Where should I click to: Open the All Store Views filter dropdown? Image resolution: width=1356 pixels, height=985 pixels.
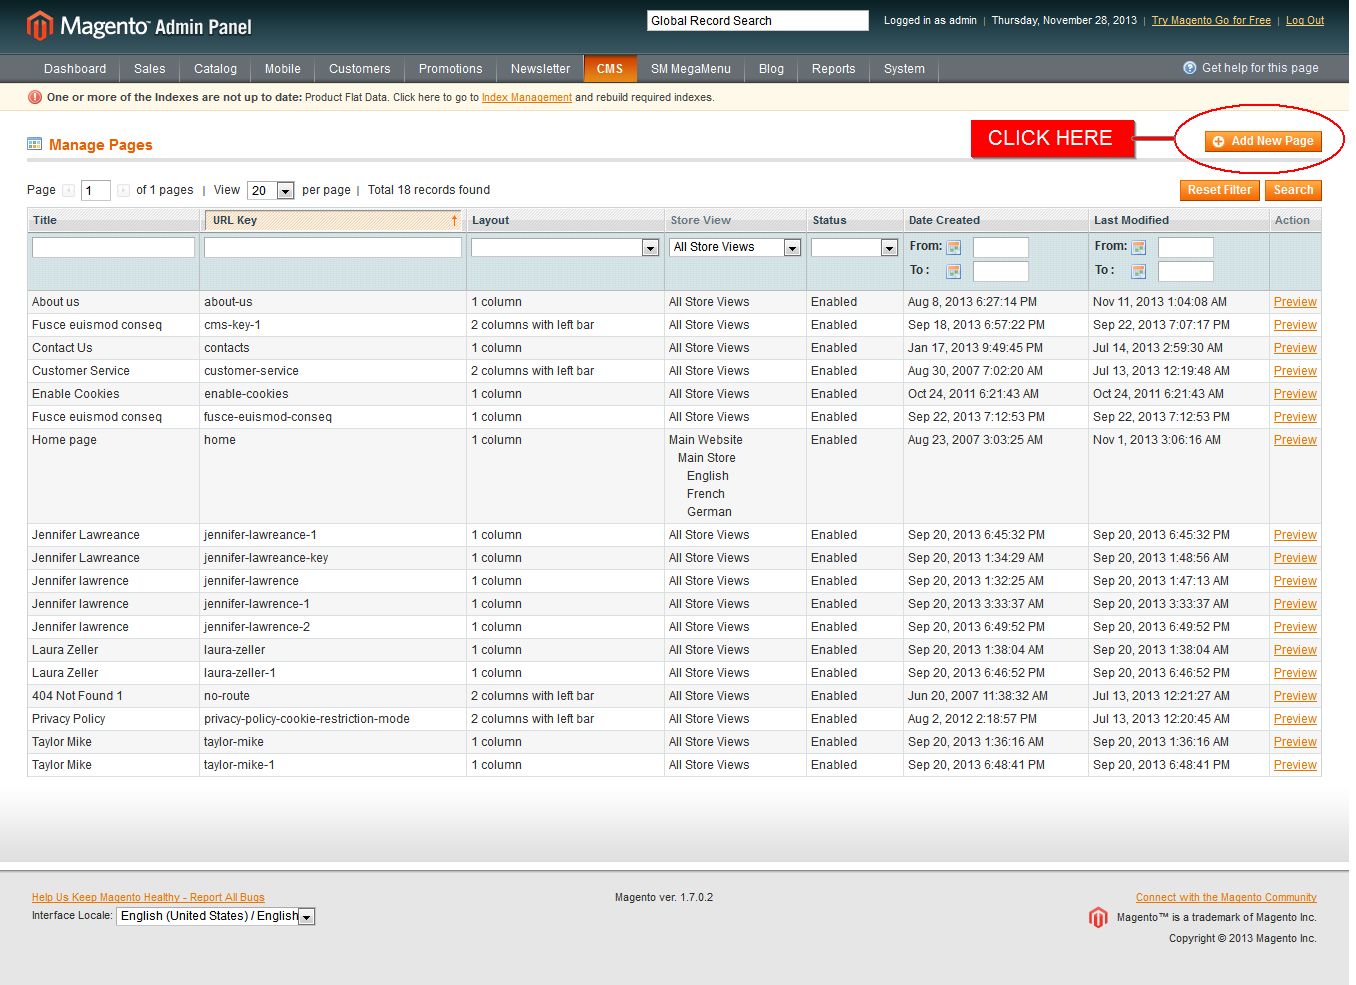(x=735, y=247)
